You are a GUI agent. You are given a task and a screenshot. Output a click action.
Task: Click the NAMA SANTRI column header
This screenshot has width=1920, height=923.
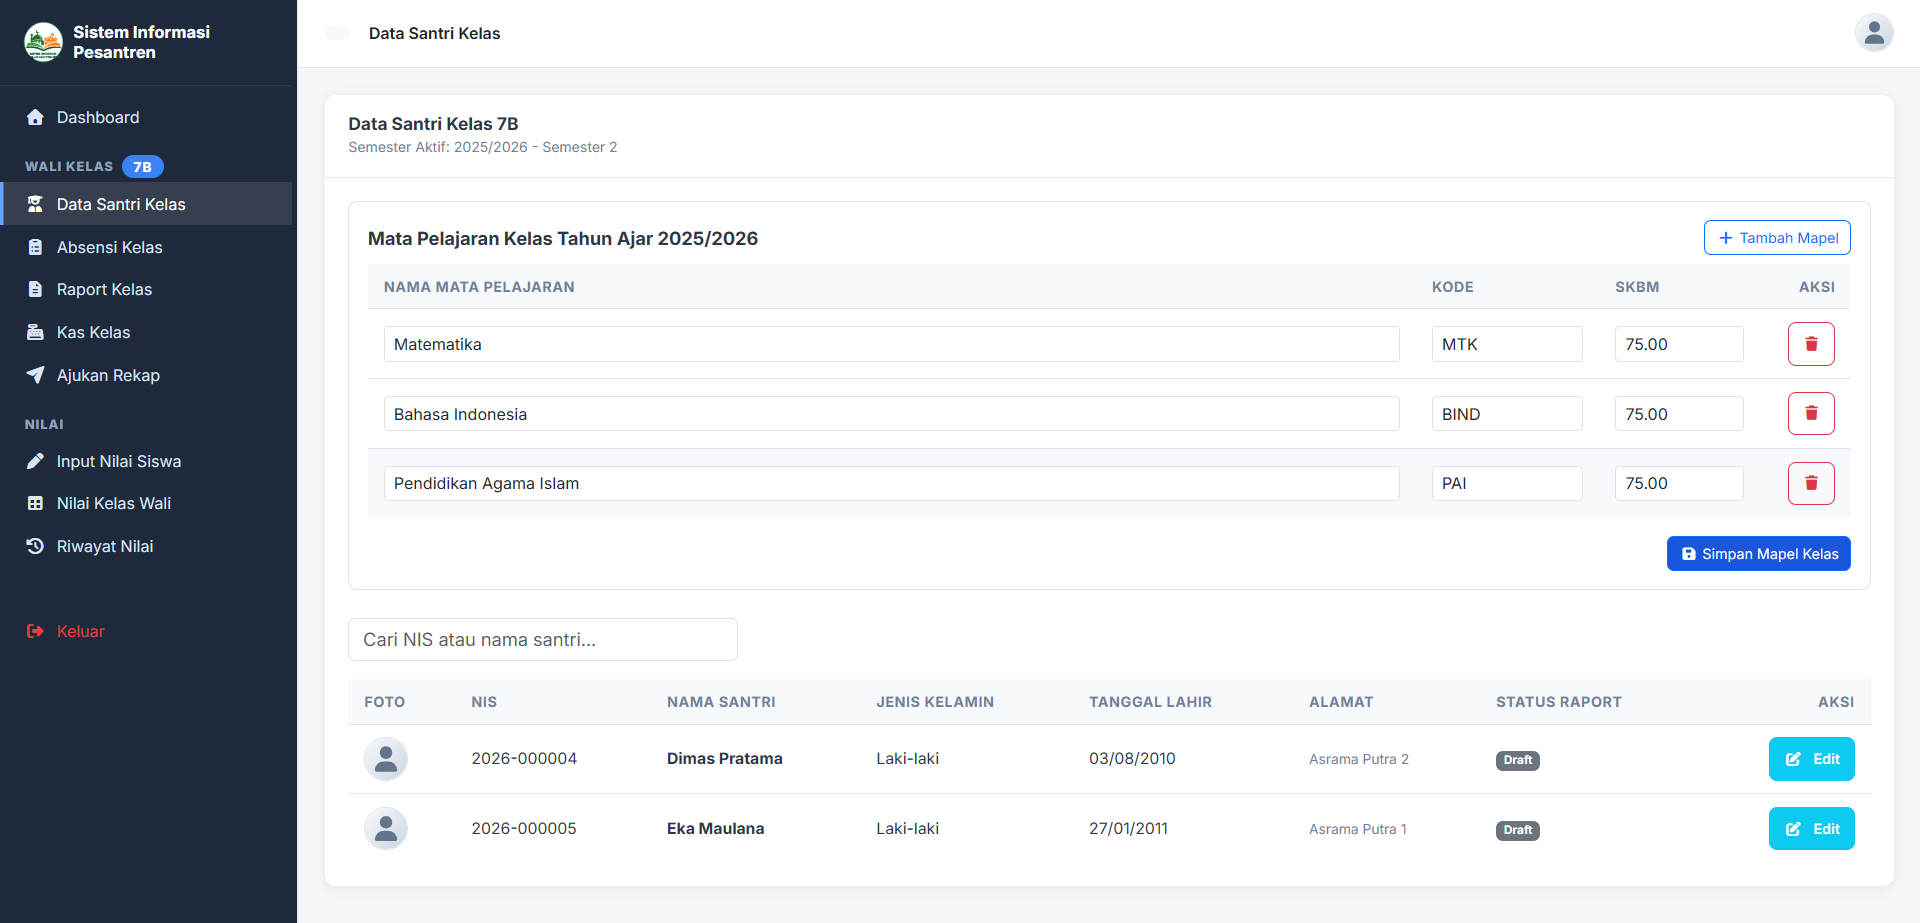point(721,702)
